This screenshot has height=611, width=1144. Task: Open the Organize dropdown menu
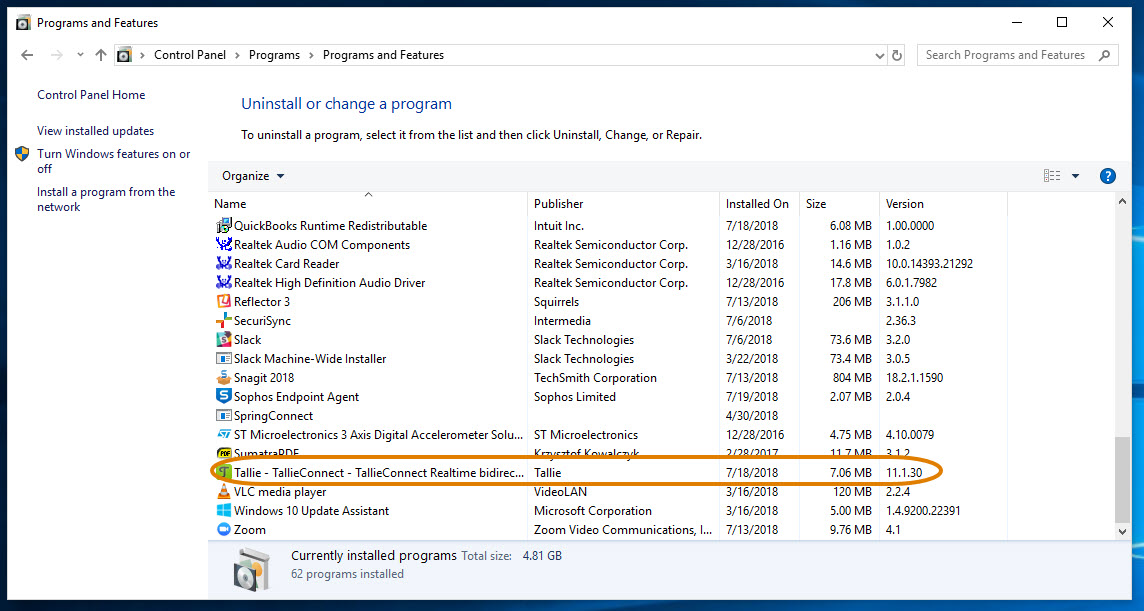click(253, 176)
